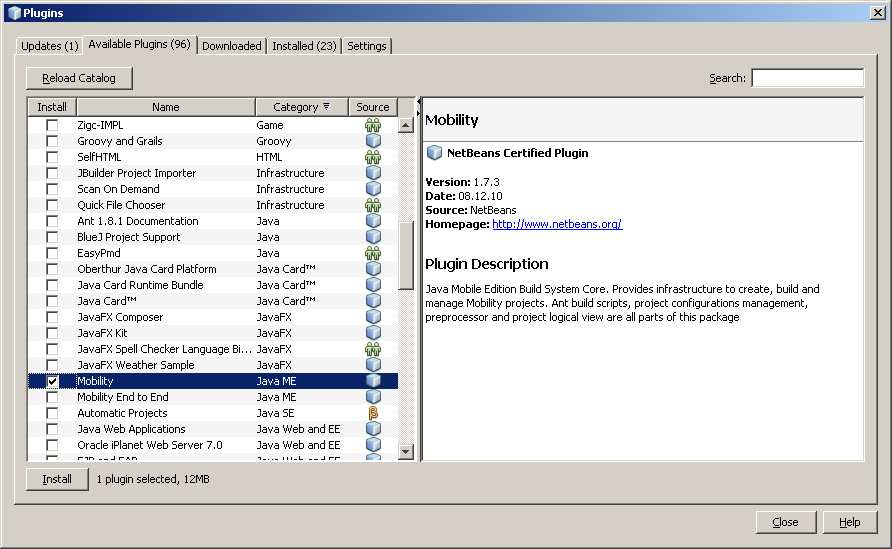The width and height of the screenshot is (892, 549).
Task: Click the plugin list scrollbar thumb
Action: click(406, 255)
